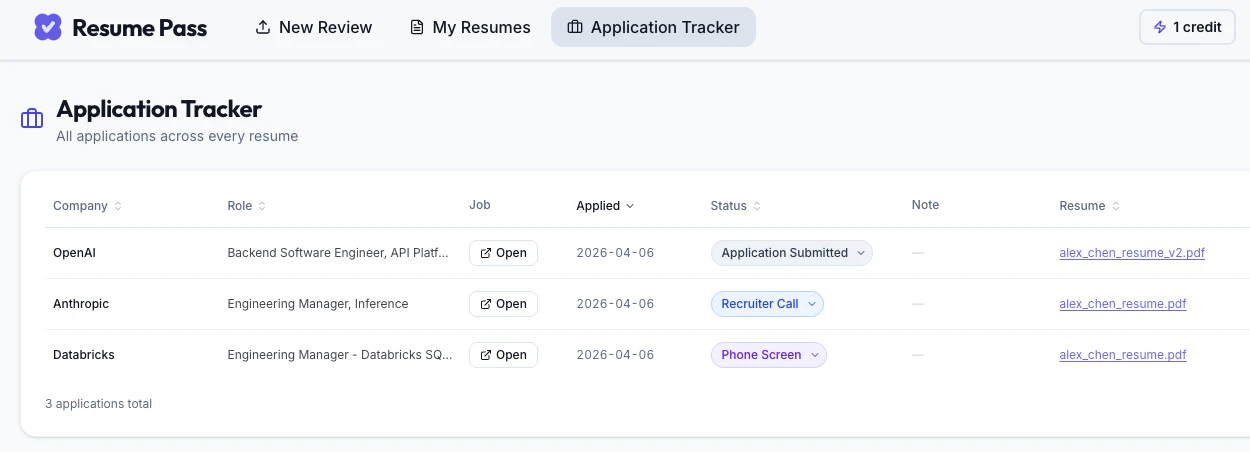This screenshot has height=452, width=1250.
Task: Click the Resume column sort arrows
Action: [1116, 206]
